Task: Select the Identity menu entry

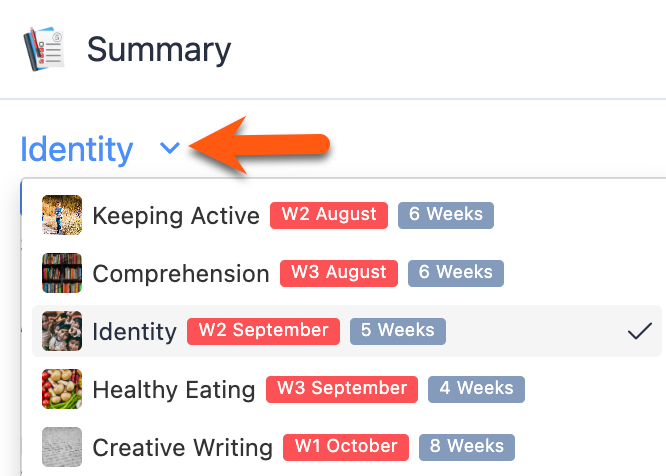Action: click(x=134, y=331)
